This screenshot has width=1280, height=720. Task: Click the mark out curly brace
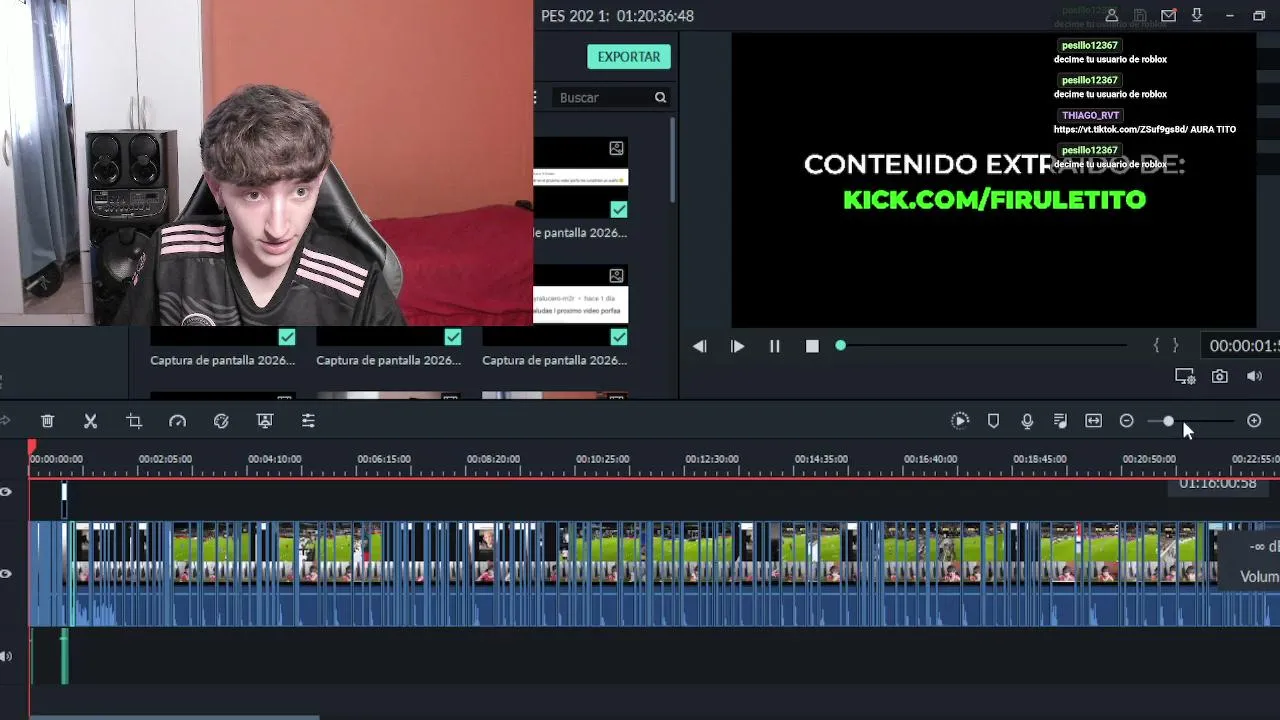tap(1175, 345)
